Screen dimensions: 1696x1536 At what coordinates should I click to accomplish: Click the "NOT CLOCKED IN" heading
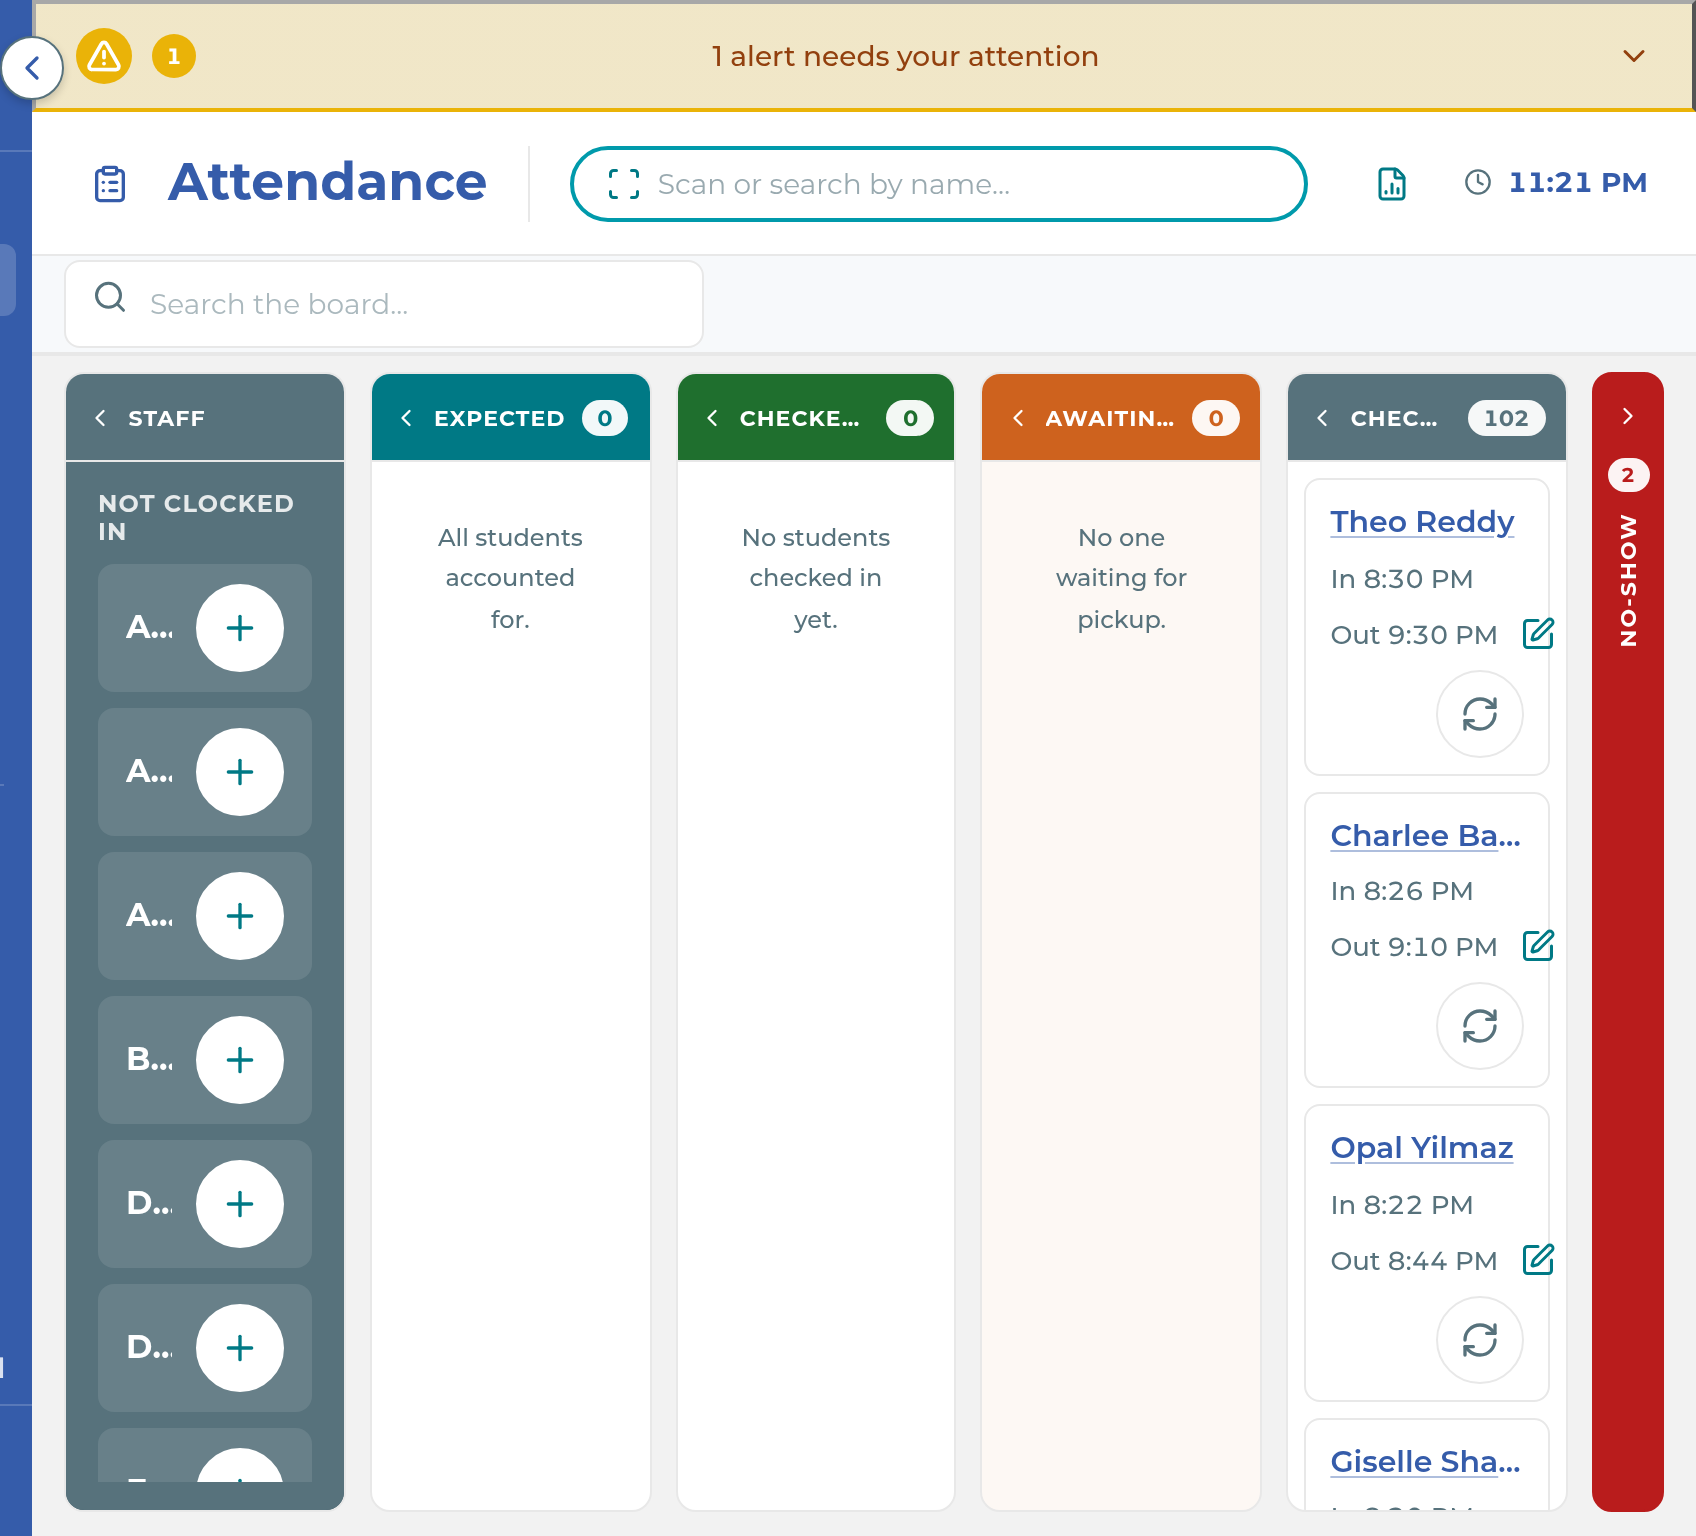pyautogui.click(x=196, y=517)
